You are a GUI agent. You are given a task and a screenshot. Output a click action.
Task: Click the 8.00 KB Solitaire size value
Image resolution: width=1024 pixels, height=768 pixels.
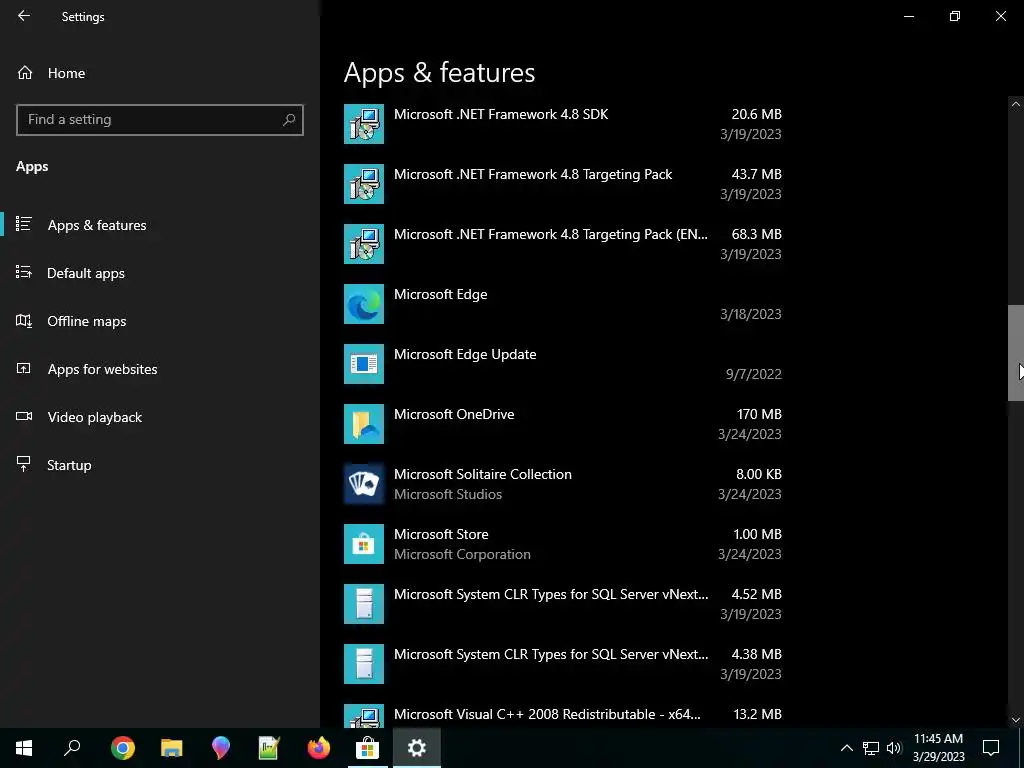click(759, 474)
